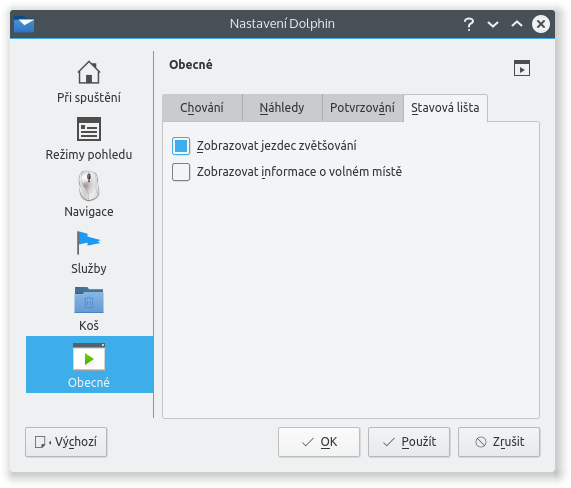Close the Nastavení Dolphin window

tap(541, 24)
